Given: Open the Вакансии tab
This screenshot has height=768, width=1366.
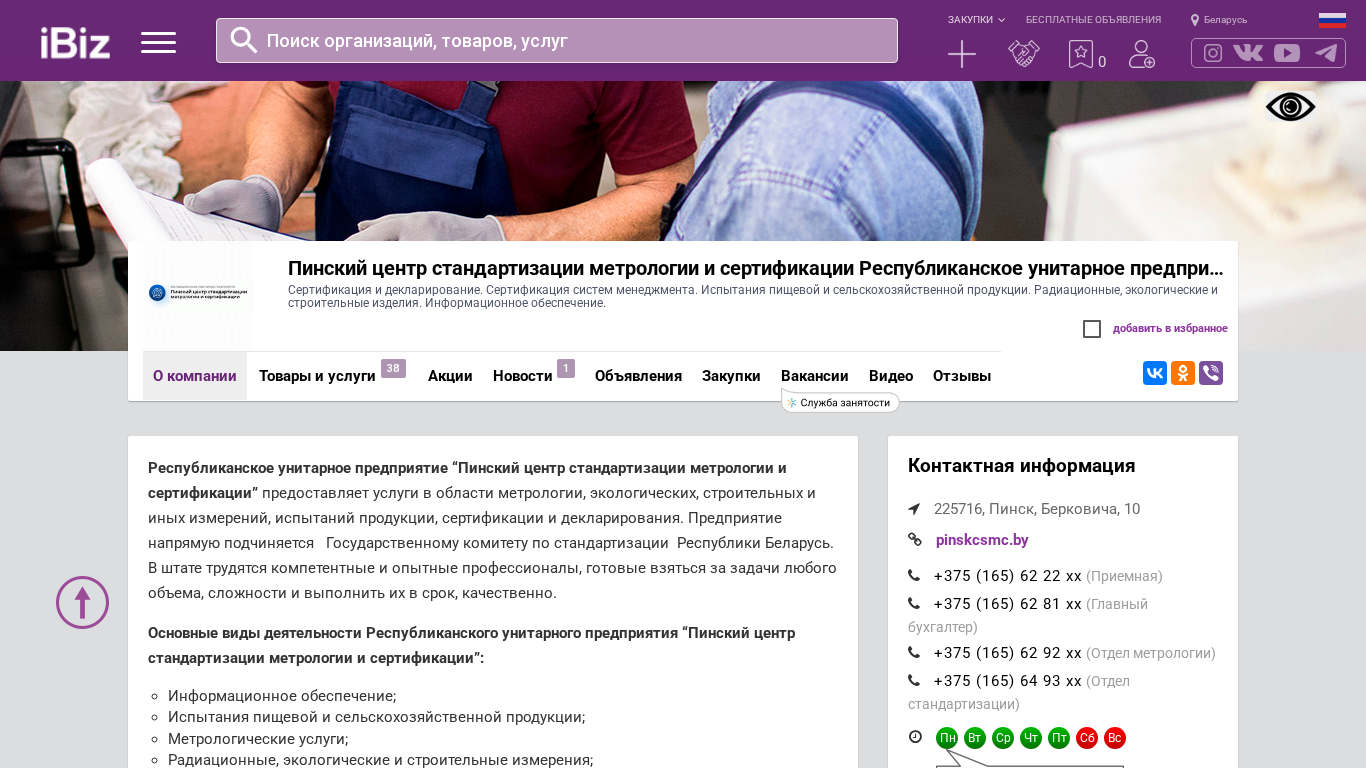Looking at the screenshot, I should click(815, 376).
